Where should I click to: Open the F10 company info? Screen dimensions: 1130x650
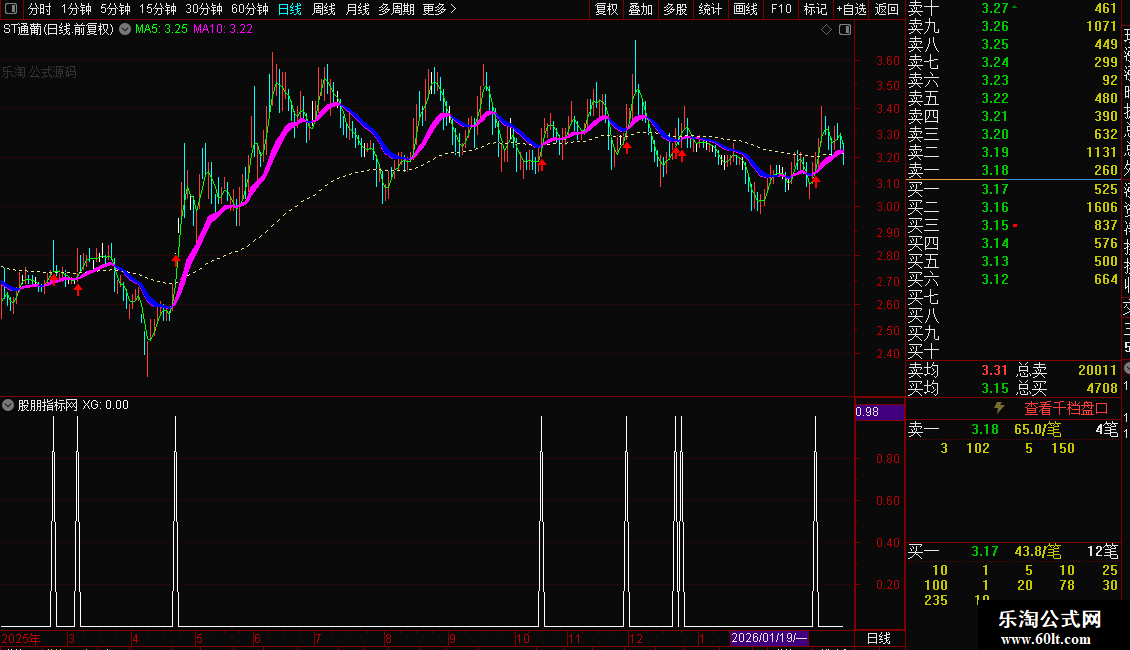781,9
